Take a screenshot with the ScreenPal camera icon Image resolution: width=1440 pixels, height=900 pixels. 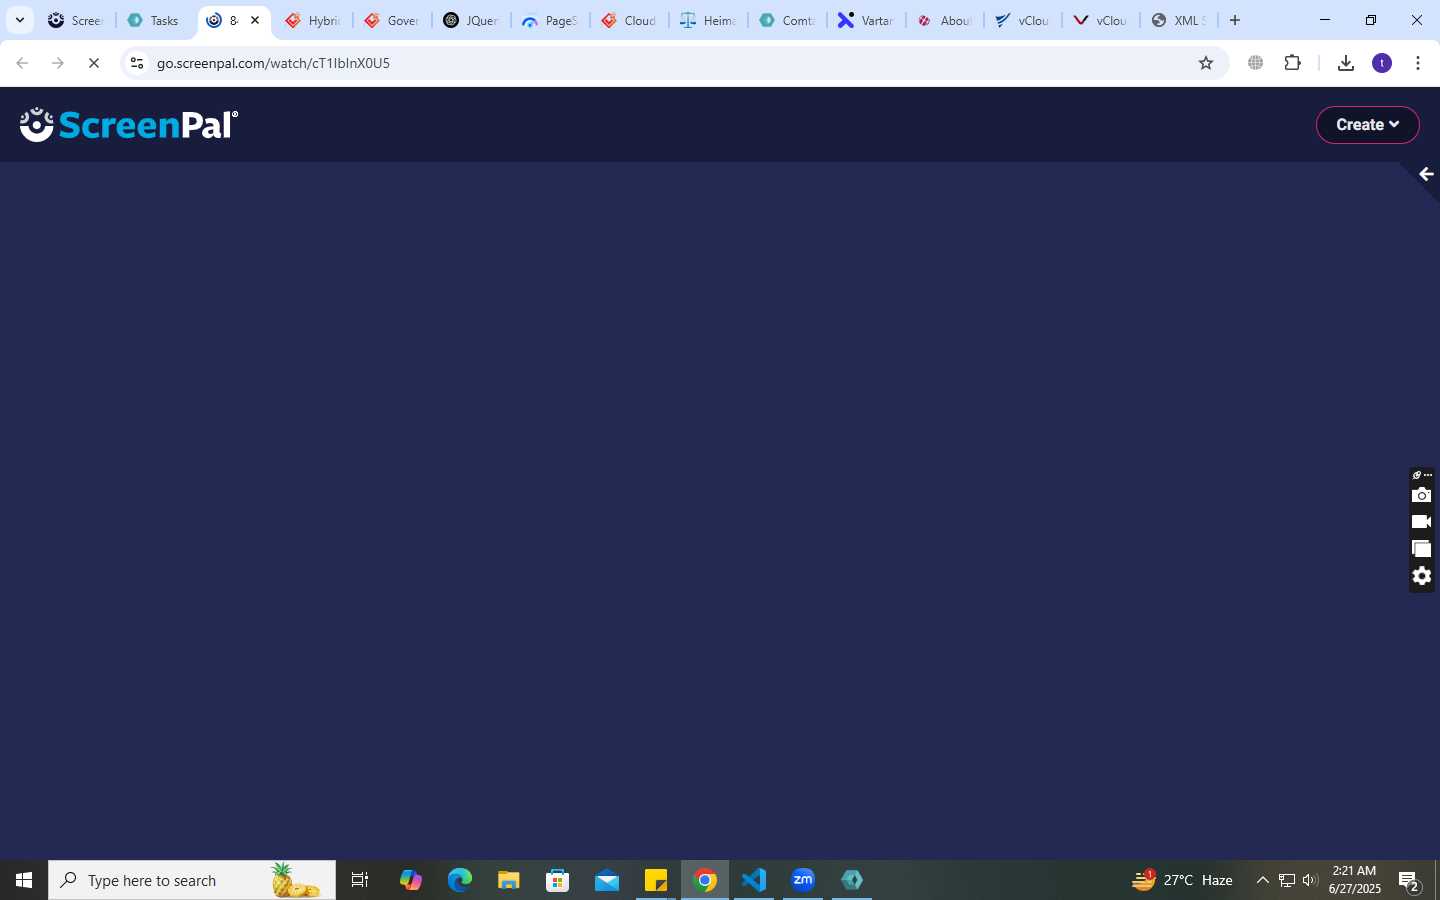click(1421, 496)
